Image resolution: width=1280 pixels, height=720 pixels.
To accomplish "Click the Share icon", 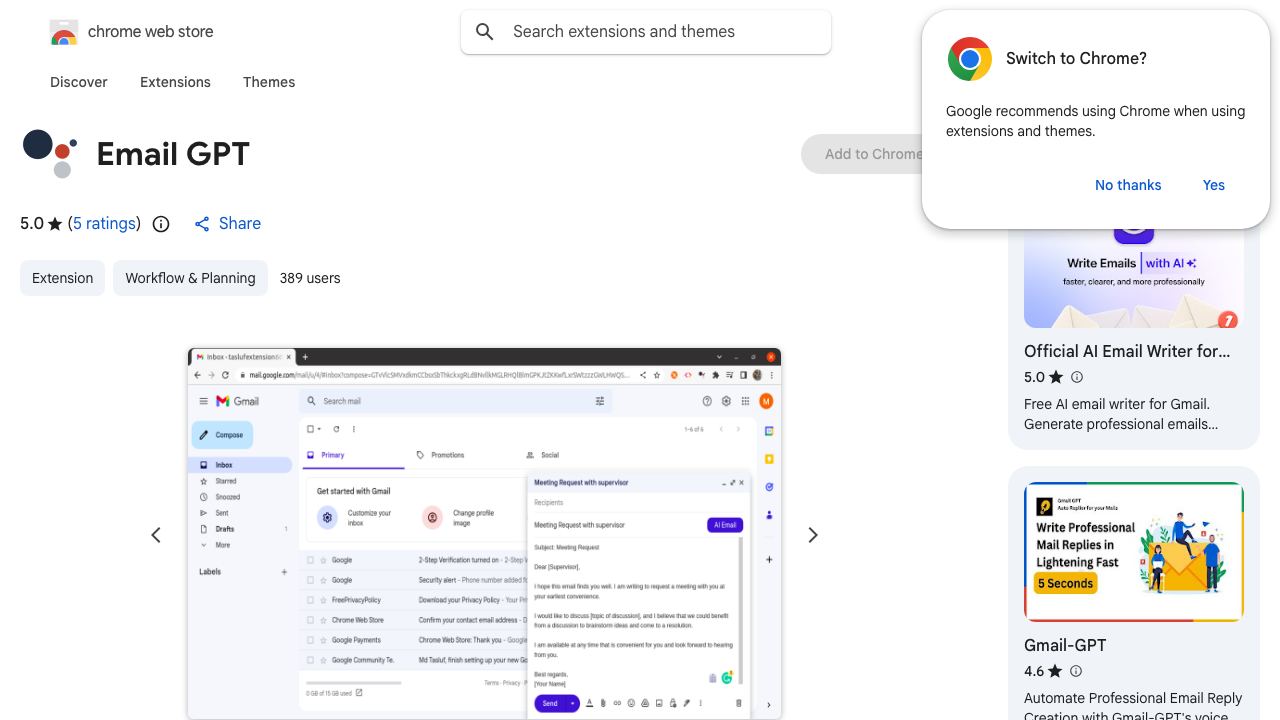I will (x=202, y=224).
